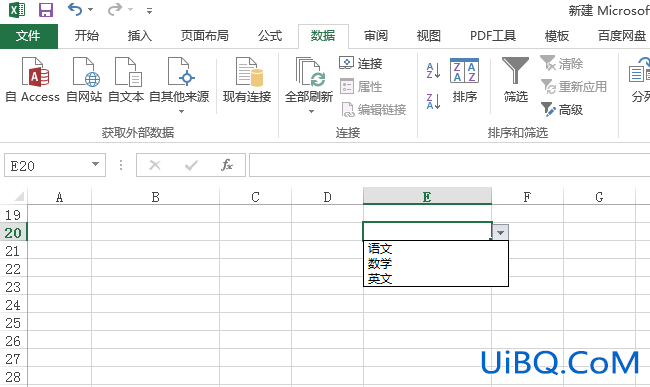650x387 pixels.
Task: Switch to the 插入 tab
Action: [140, 36]
